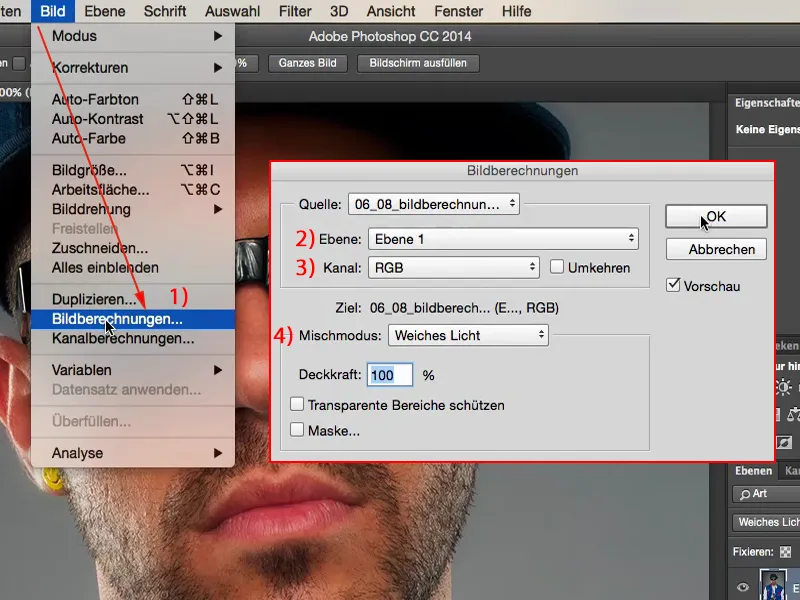Viewport: 800px width, 600px height.
Task: Open the layers panel Weiches Licht dropdown
Action: click(x=766, y=522)
